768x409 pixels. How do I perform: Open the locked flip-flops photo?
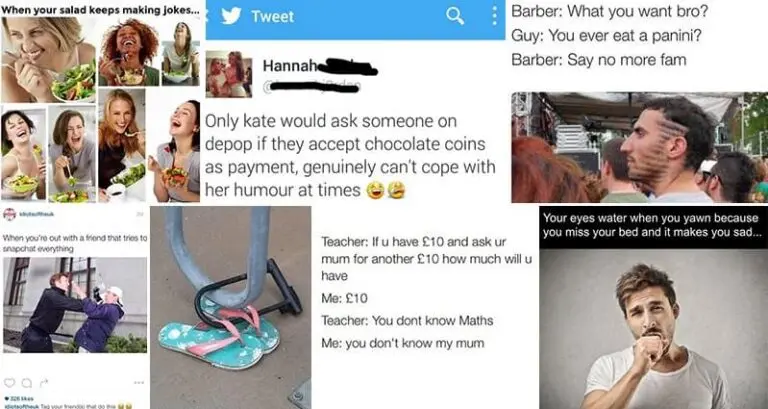[x=230, y=307]
